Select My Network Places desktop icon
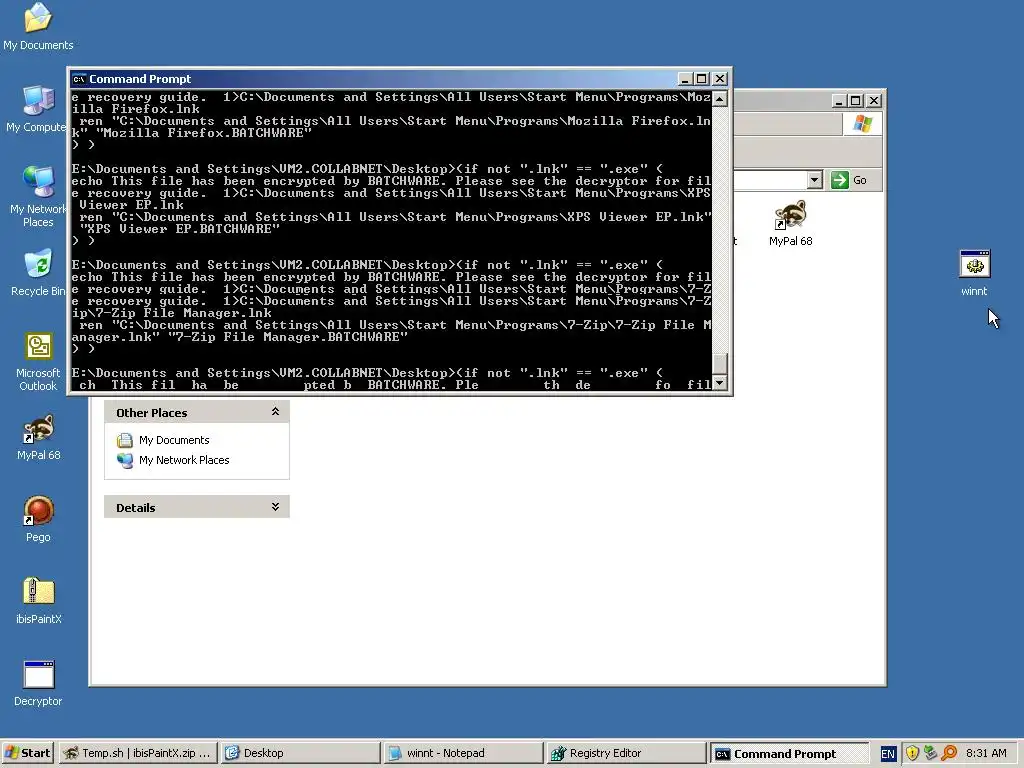The height and width of the screenshot is (768, 1024). click(38, 196)
